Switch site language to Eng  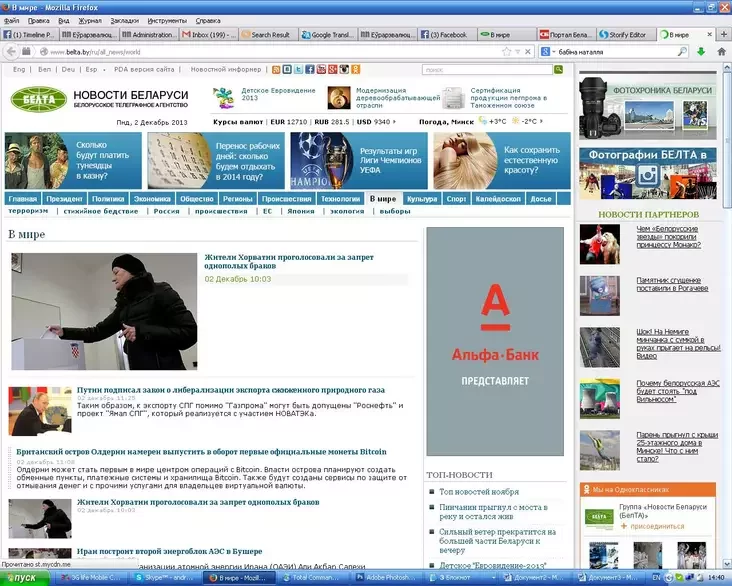[x=19, y=69]
